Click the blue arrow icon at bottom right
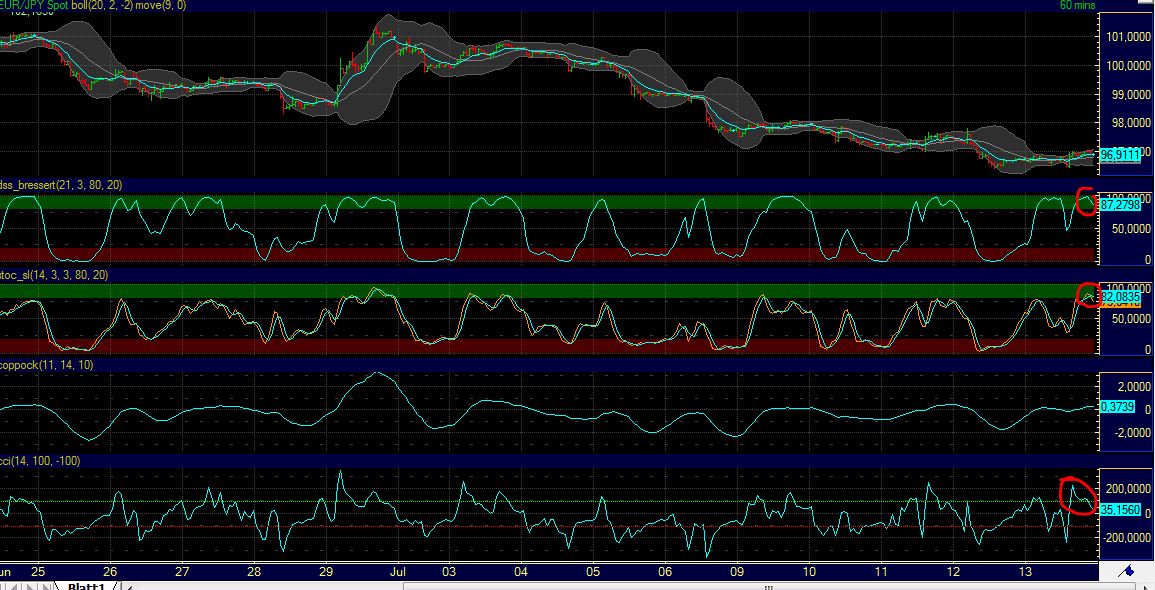Image resolution: width=1155 pixels, height=590 pixels. tap(1127, 573)
